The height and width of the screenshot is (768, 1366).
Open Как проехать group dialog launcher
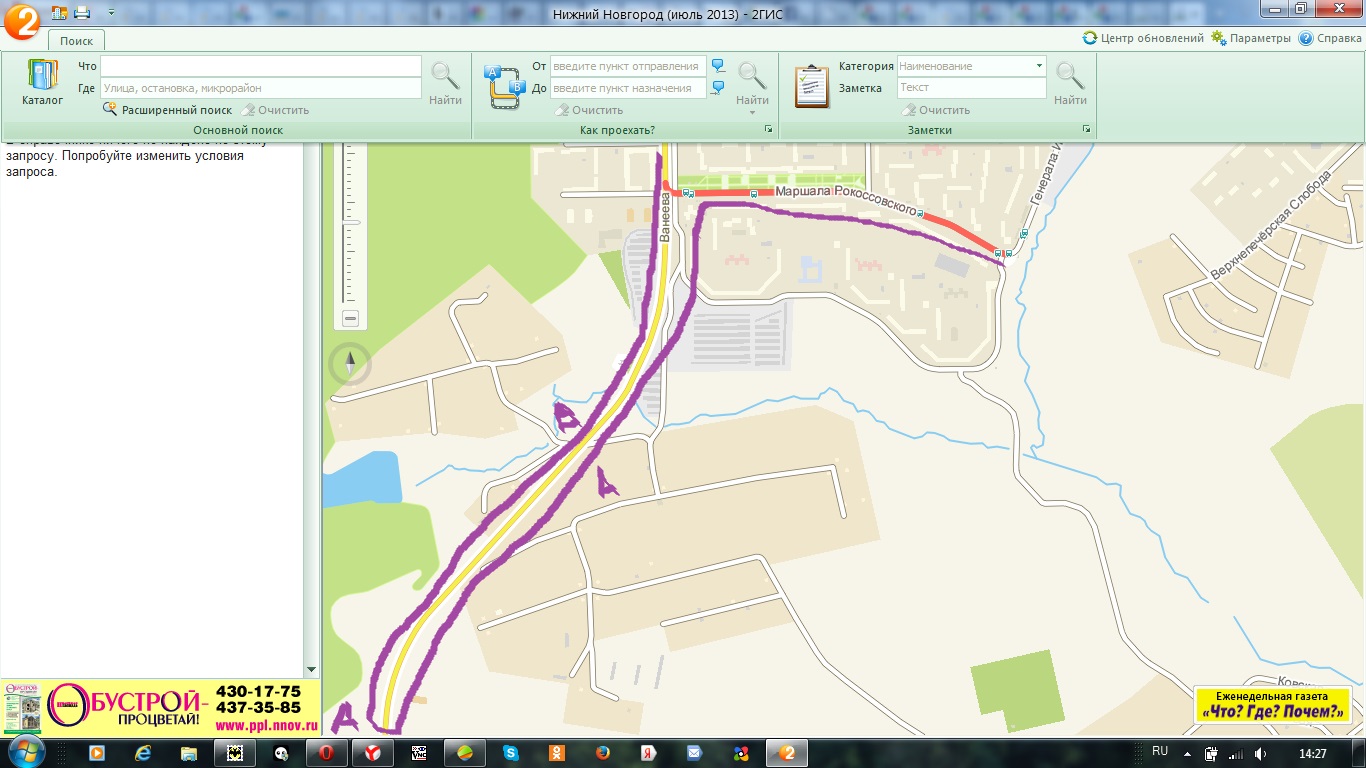click(x=769, y=130)
